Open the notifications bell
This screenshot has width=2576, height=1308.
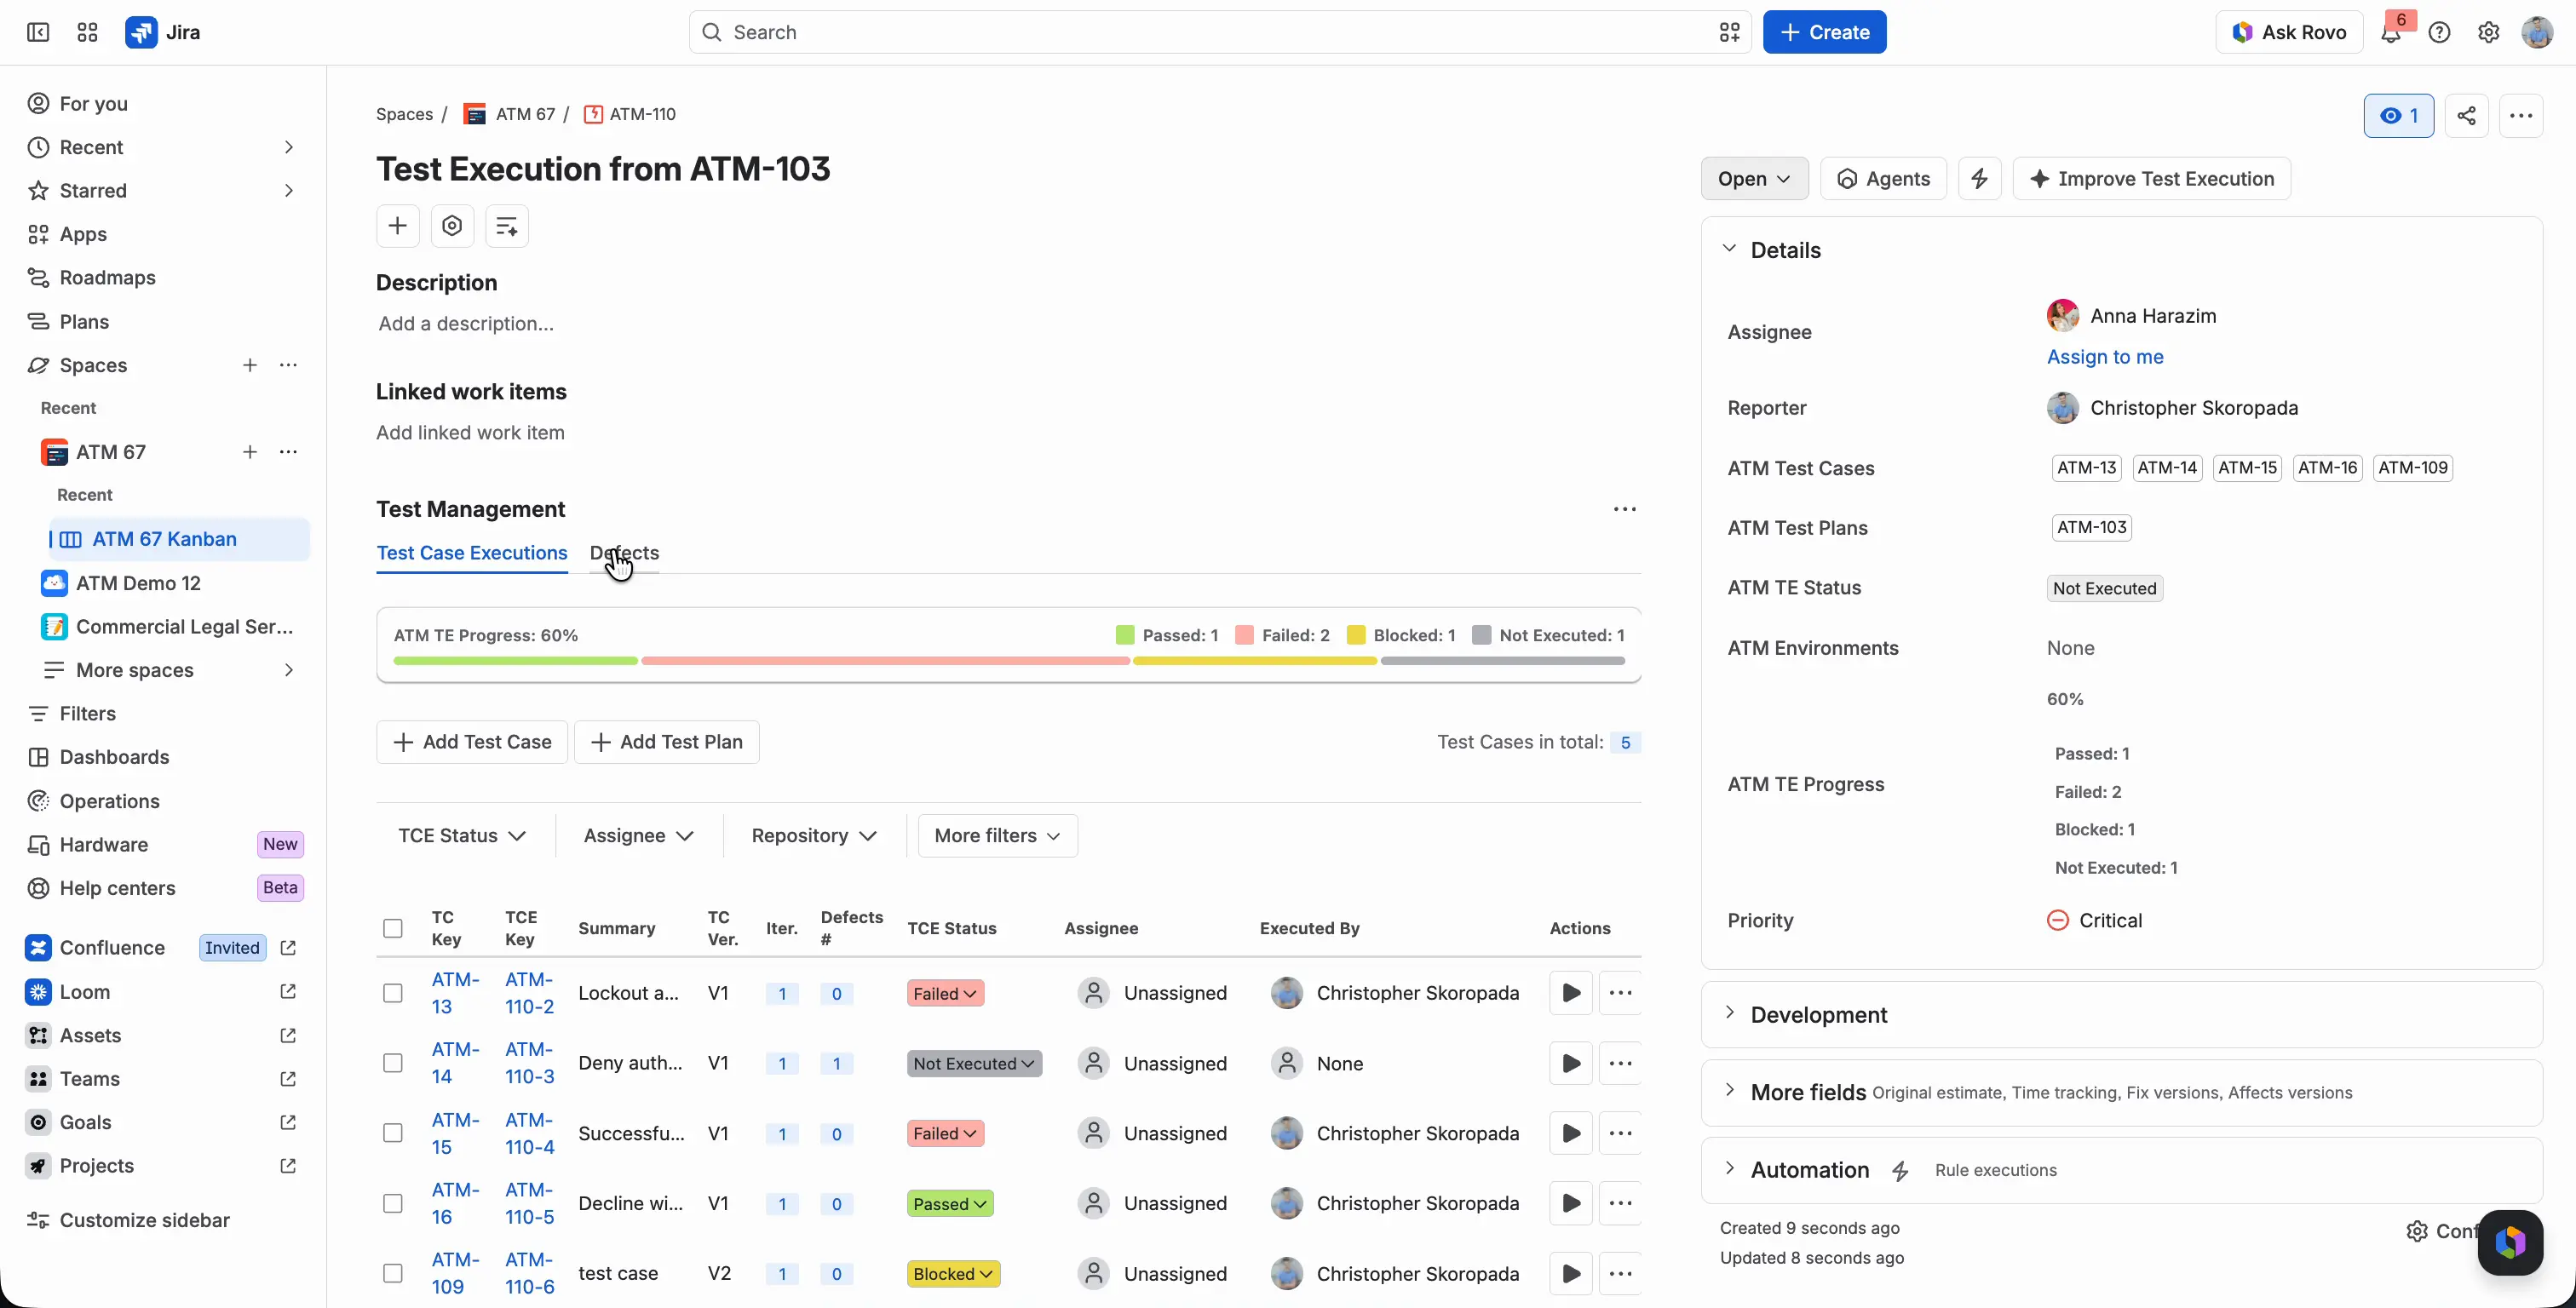tap(2390, 33)
